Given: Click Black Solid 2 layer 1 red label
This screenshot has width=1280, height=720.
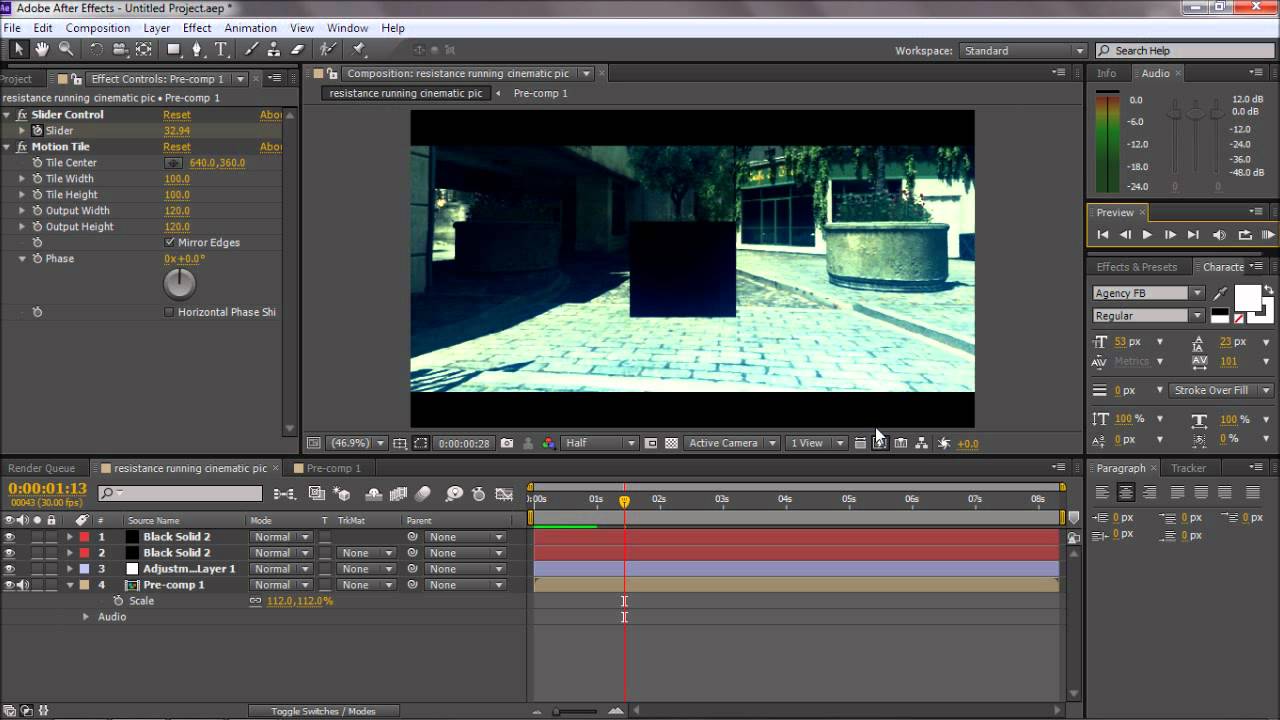Looking at the screenshot, I should coord(85,537).
